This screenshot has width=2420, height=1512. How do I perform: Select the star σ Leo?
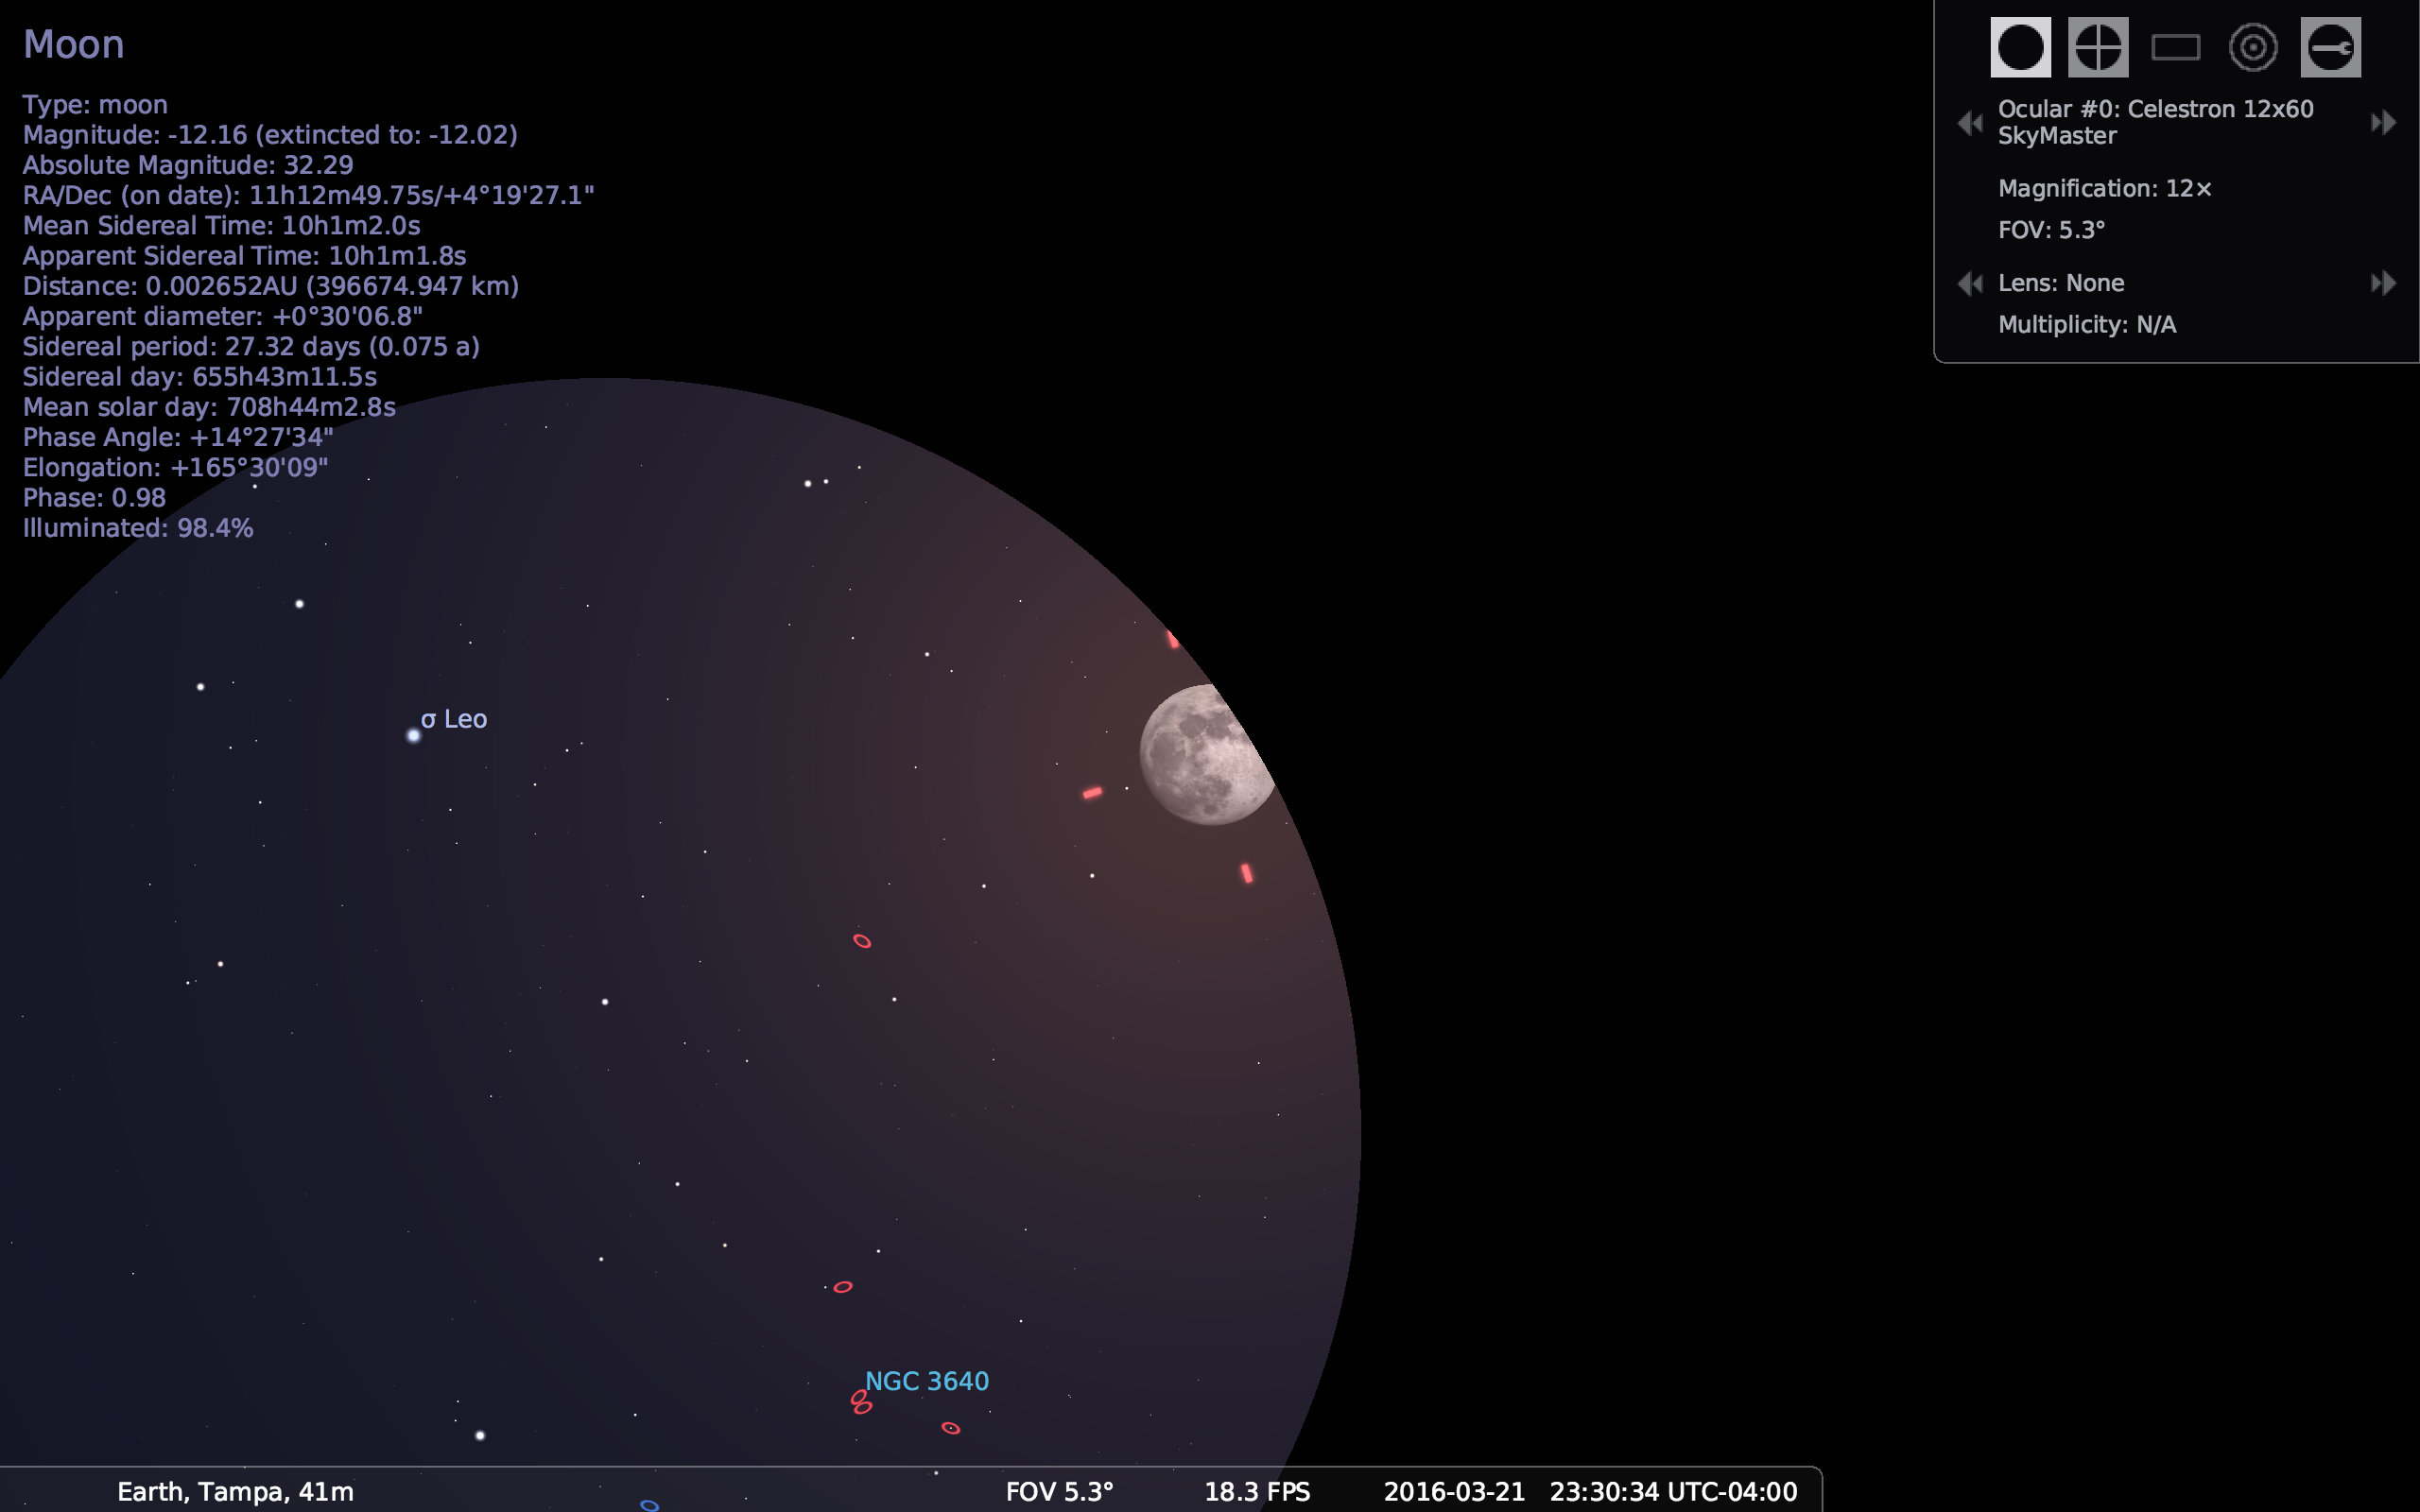pyautogui.click(x=413, y=736)
